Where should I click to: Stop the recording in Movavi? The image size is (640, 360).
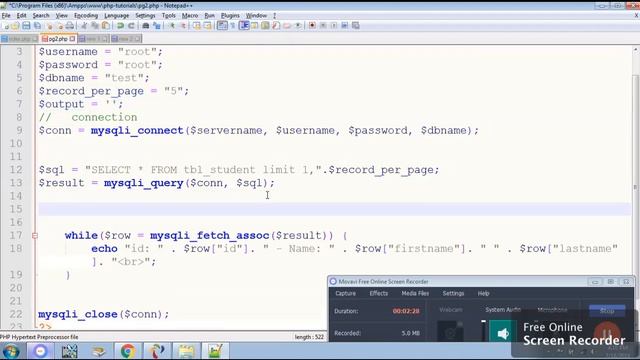point(607,311)
